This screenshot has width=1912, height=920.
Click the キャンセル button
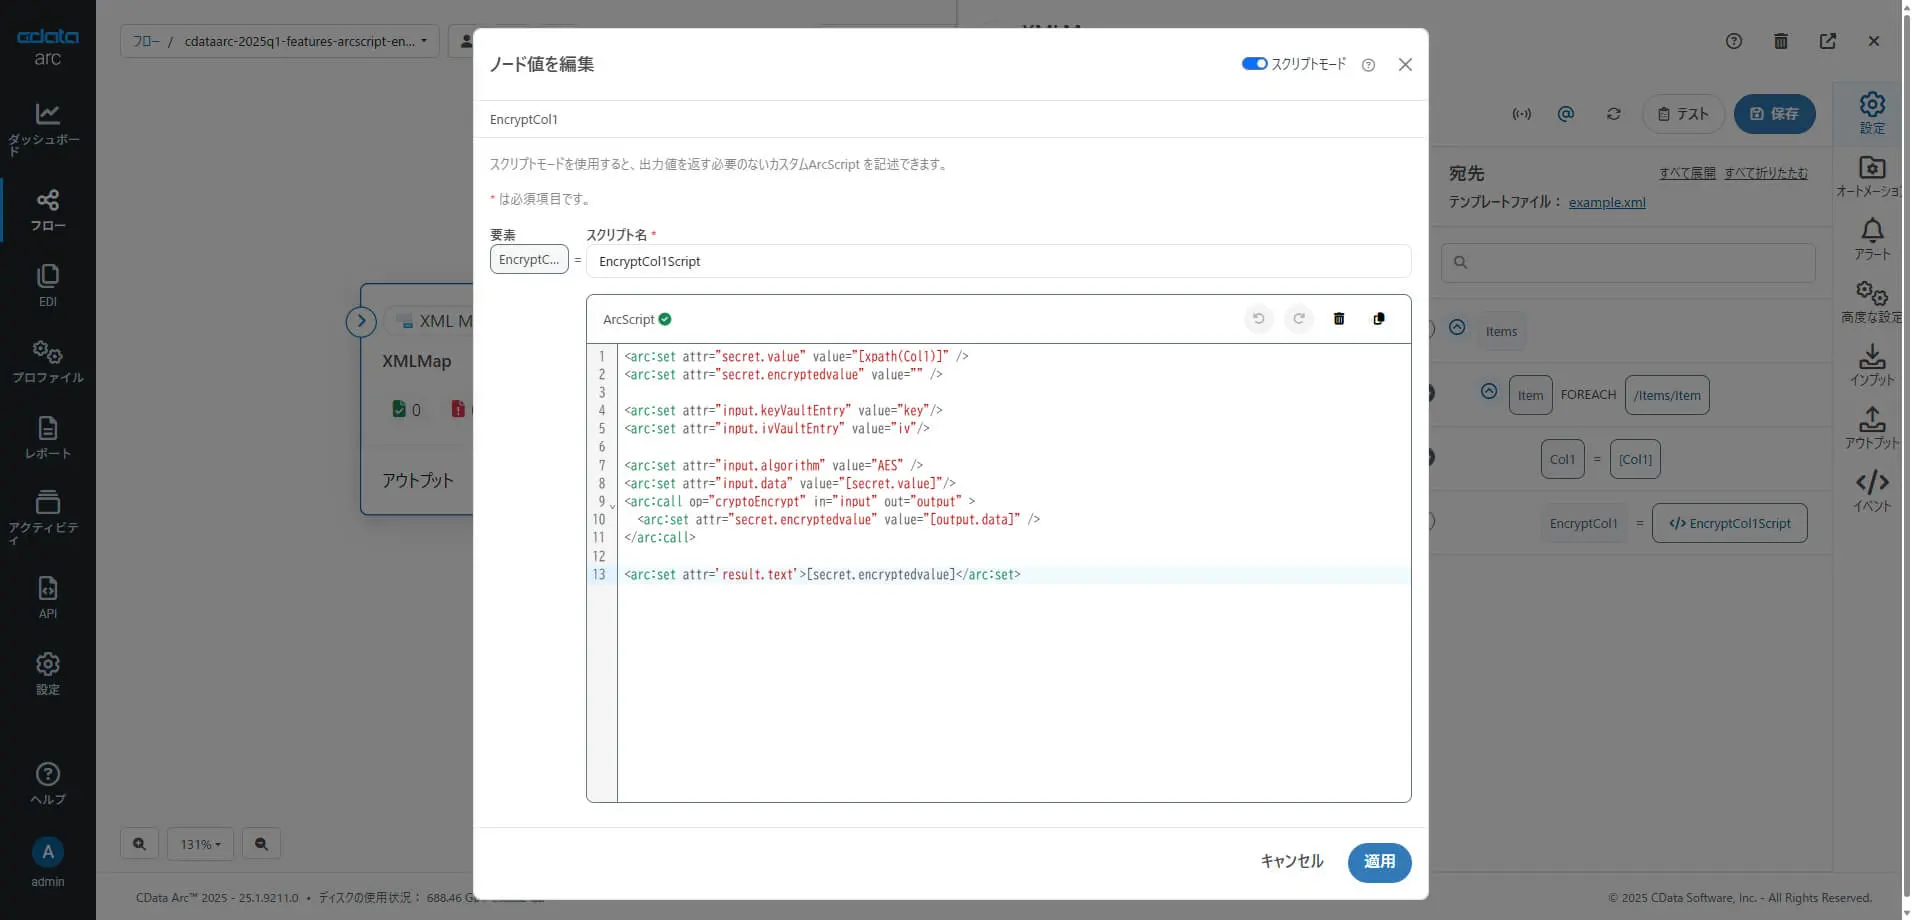[x=1292, y=862]
